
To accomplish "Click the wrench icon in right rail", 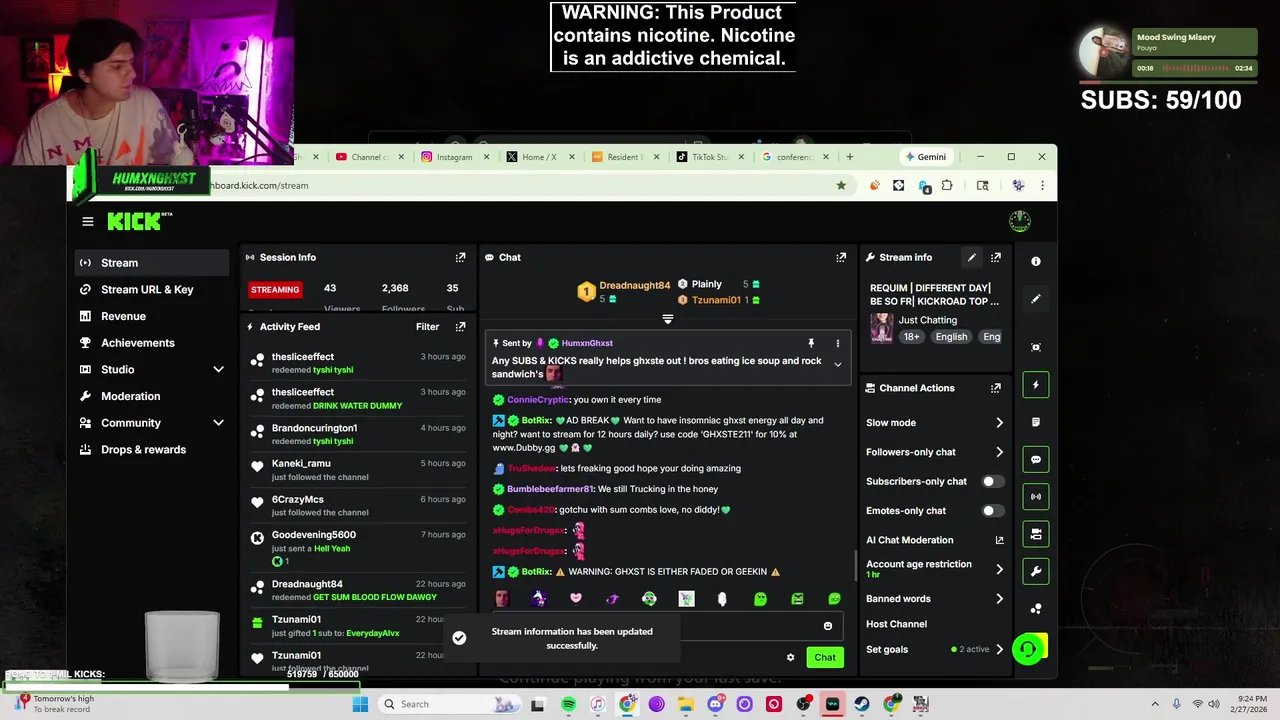I will click(x=1036, y=572).
